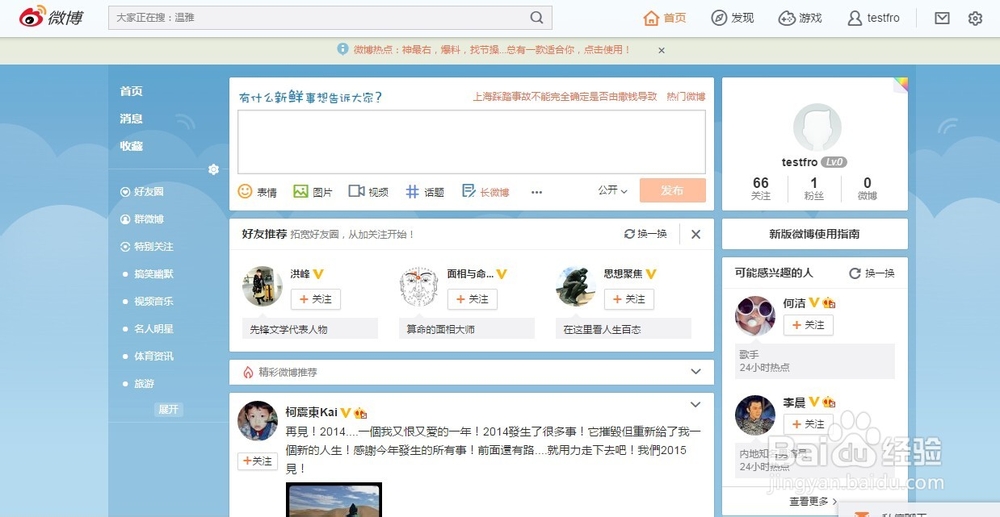View 1 粉丝 followers count
Image resolution: width=1000 pixels, height=517 pixels.
[814, 189]
